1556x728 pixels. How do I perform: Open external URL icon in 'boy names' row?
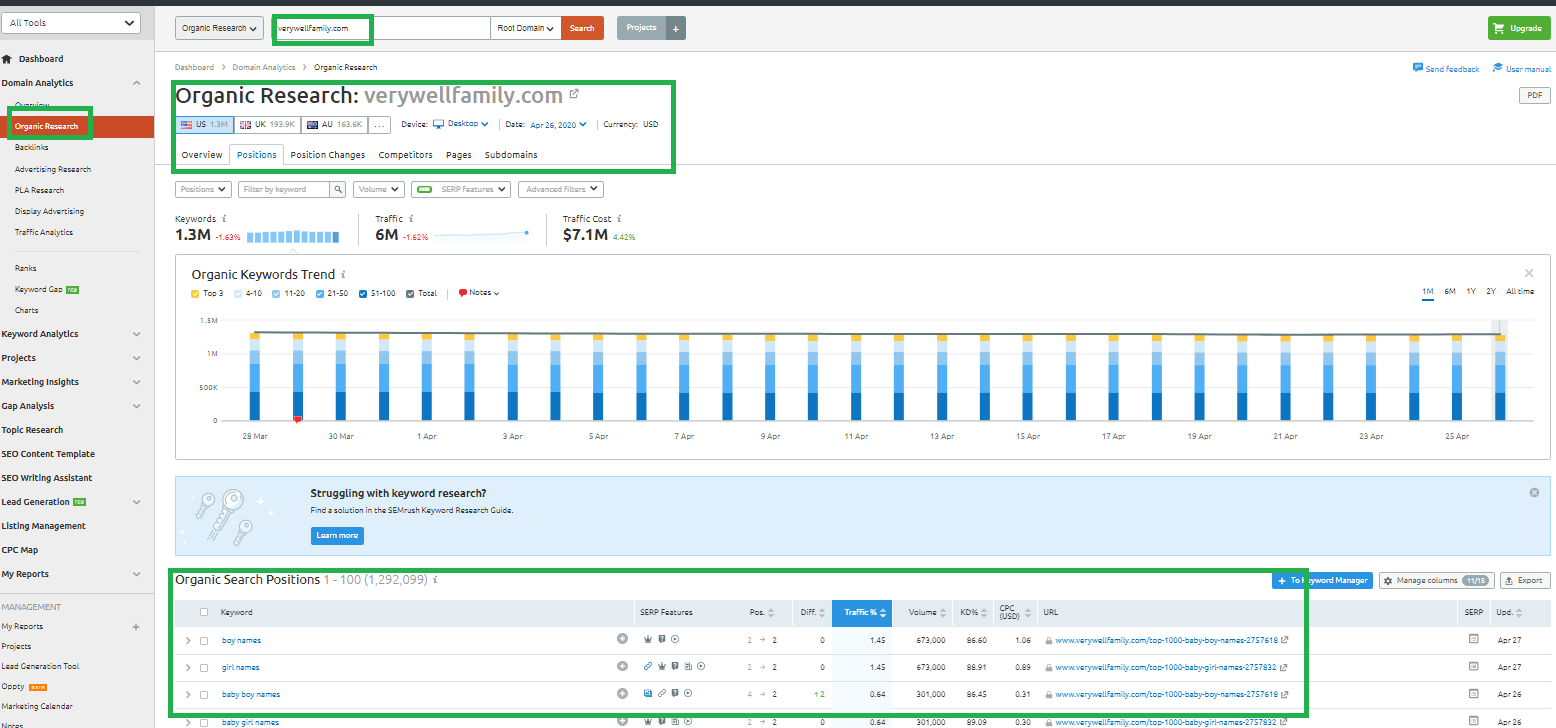point(1284,640)
